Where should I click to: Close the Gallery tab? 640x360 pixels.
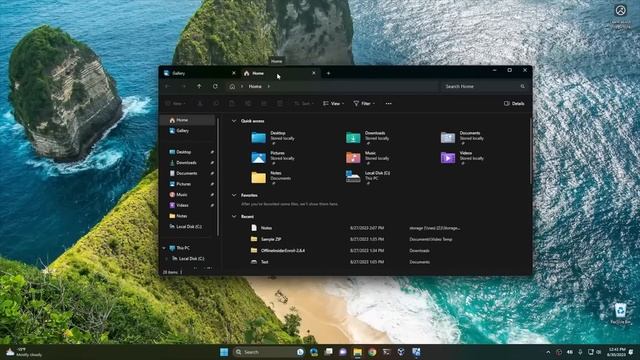pyautogui.click(x=233, y=73)
